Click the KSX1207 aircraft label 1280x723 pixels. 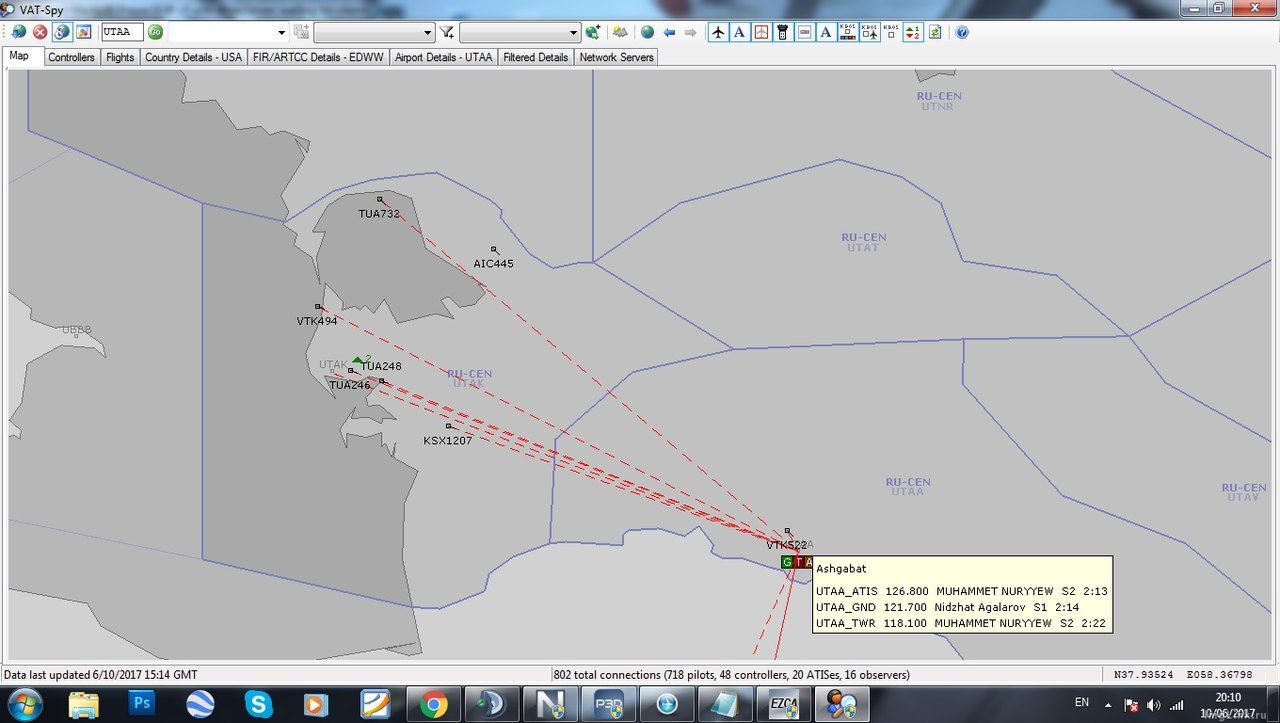coord(448,440)
